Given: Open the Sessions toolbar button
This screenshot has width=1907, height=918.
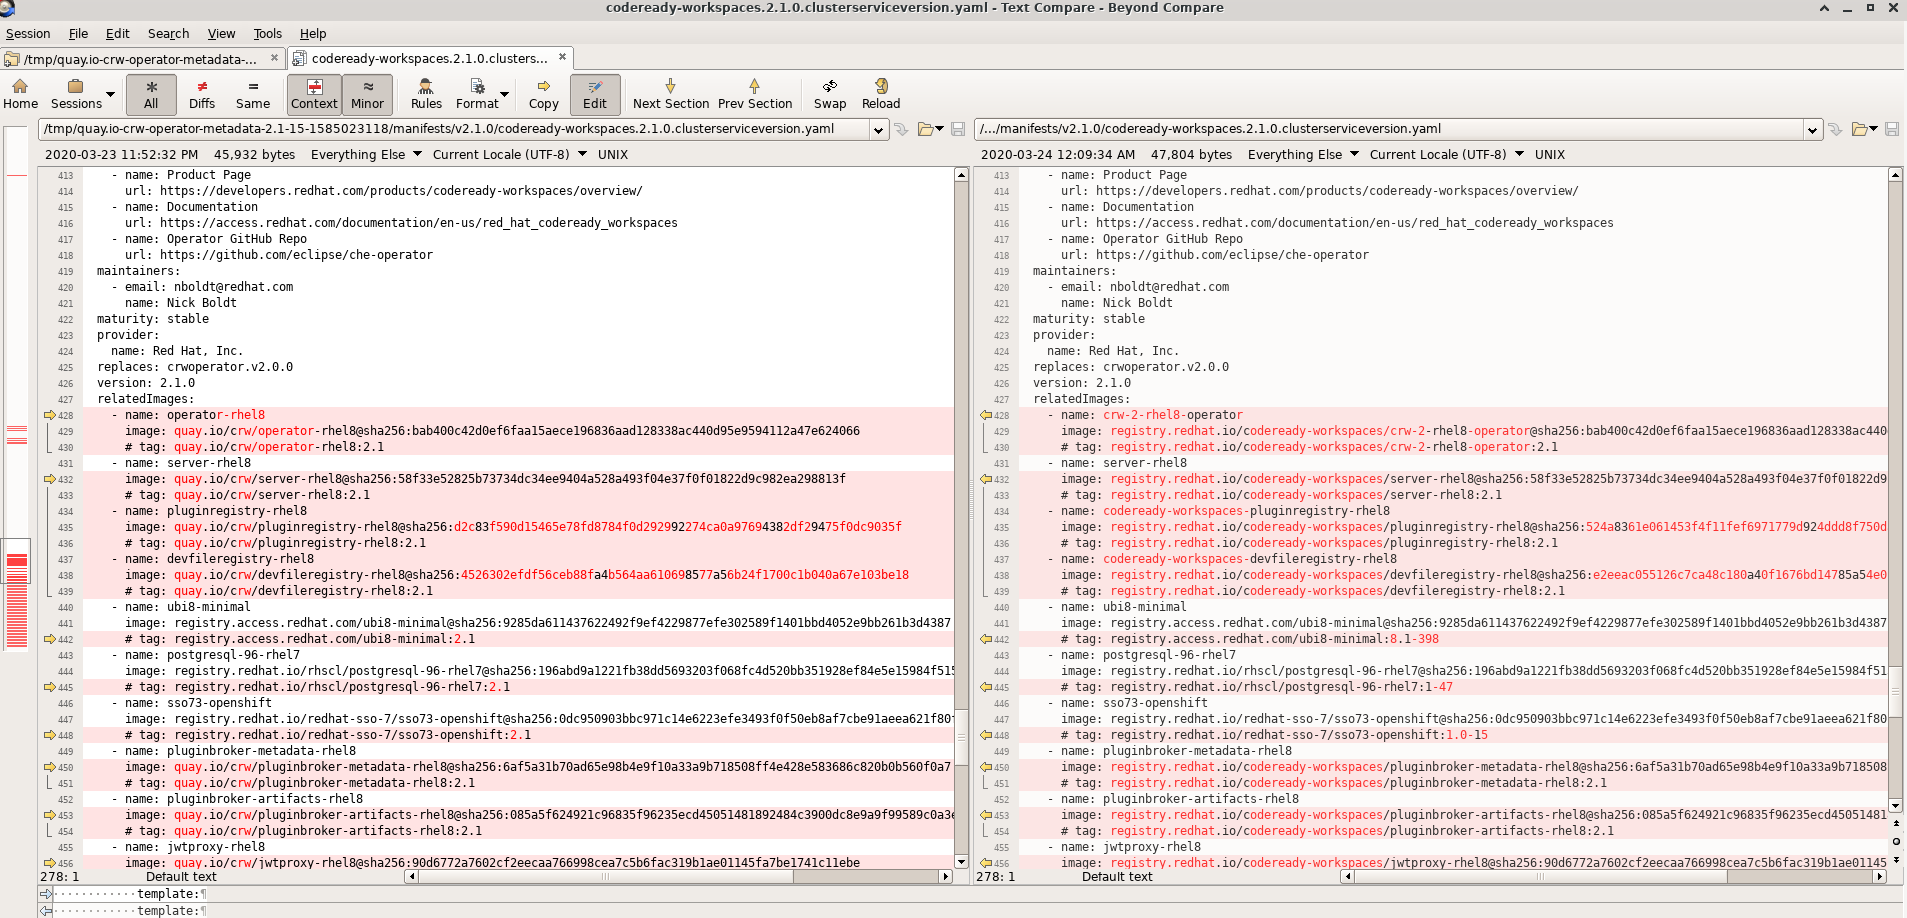Looking at the screenshot, I should (76, 94).
